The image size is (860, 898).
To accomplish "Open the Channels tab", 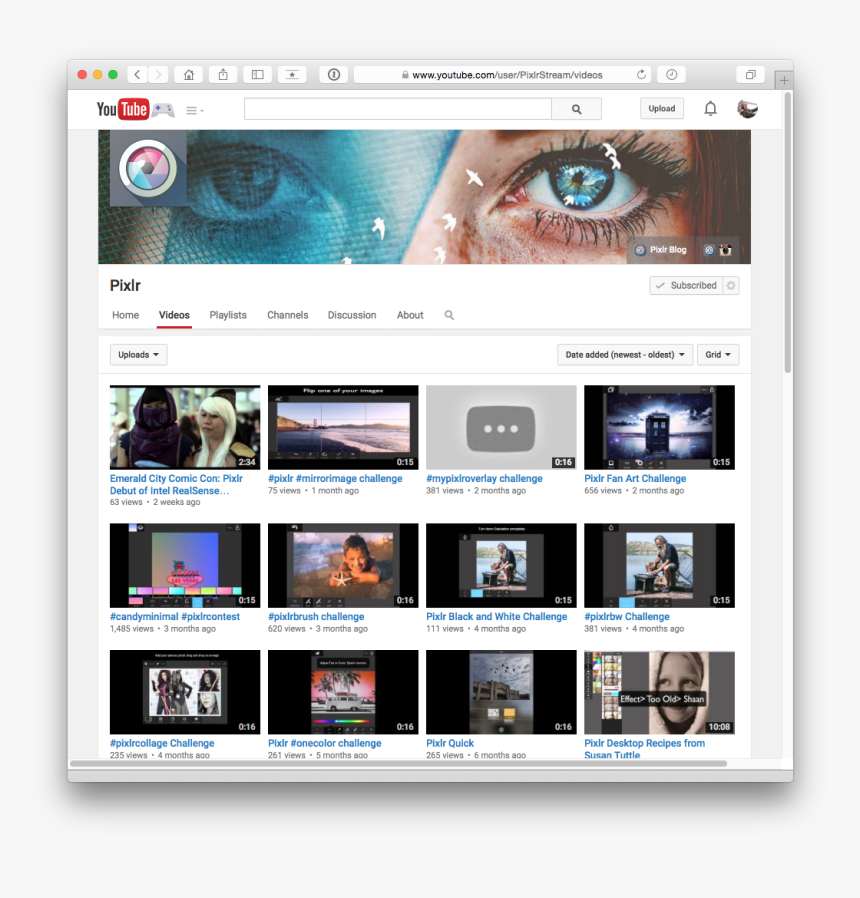I will [x=287, y=315].
